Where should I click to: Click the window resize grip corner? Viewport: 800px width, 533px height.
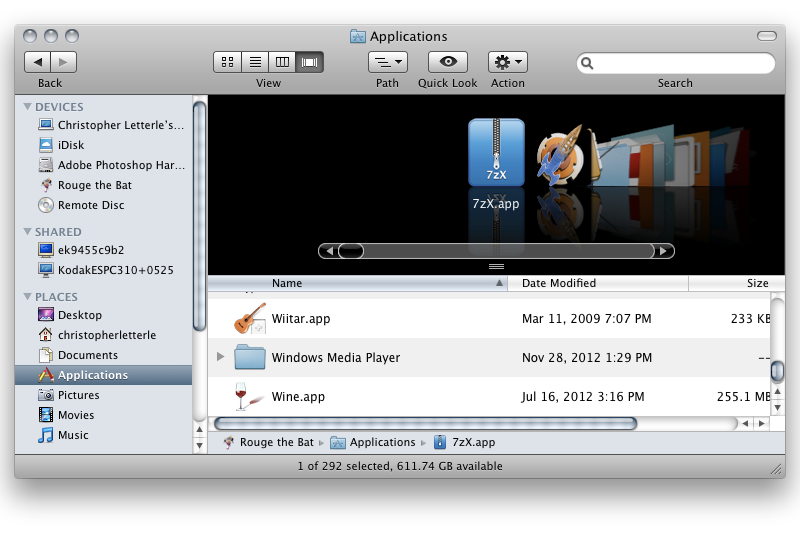point(776,469)
